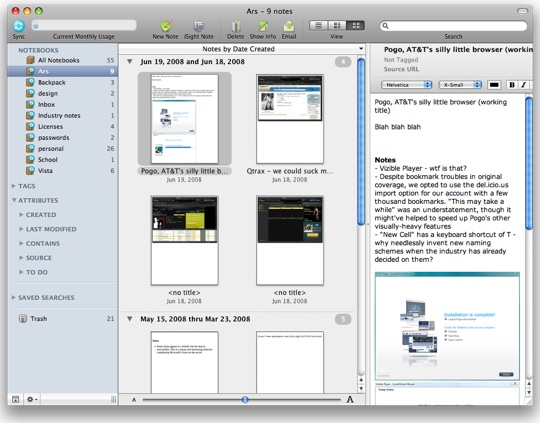Image resolution: width=540 pixels, height=423 pixels.
Task: Expand the TAGS section
Action: tap(13, 186)
